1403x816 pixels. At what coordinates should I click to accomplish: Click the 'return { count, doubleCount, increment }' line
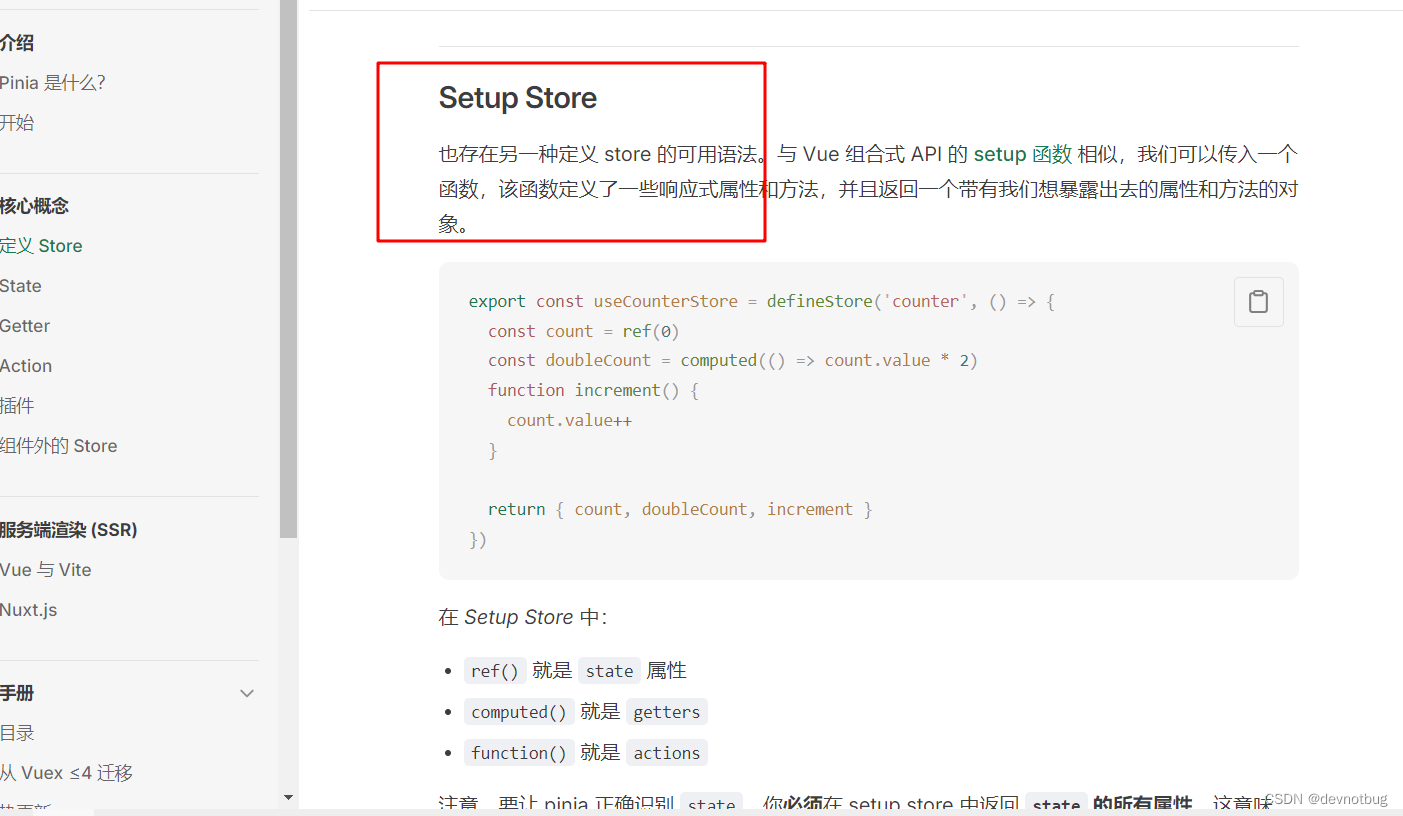[x=680, y=509]
